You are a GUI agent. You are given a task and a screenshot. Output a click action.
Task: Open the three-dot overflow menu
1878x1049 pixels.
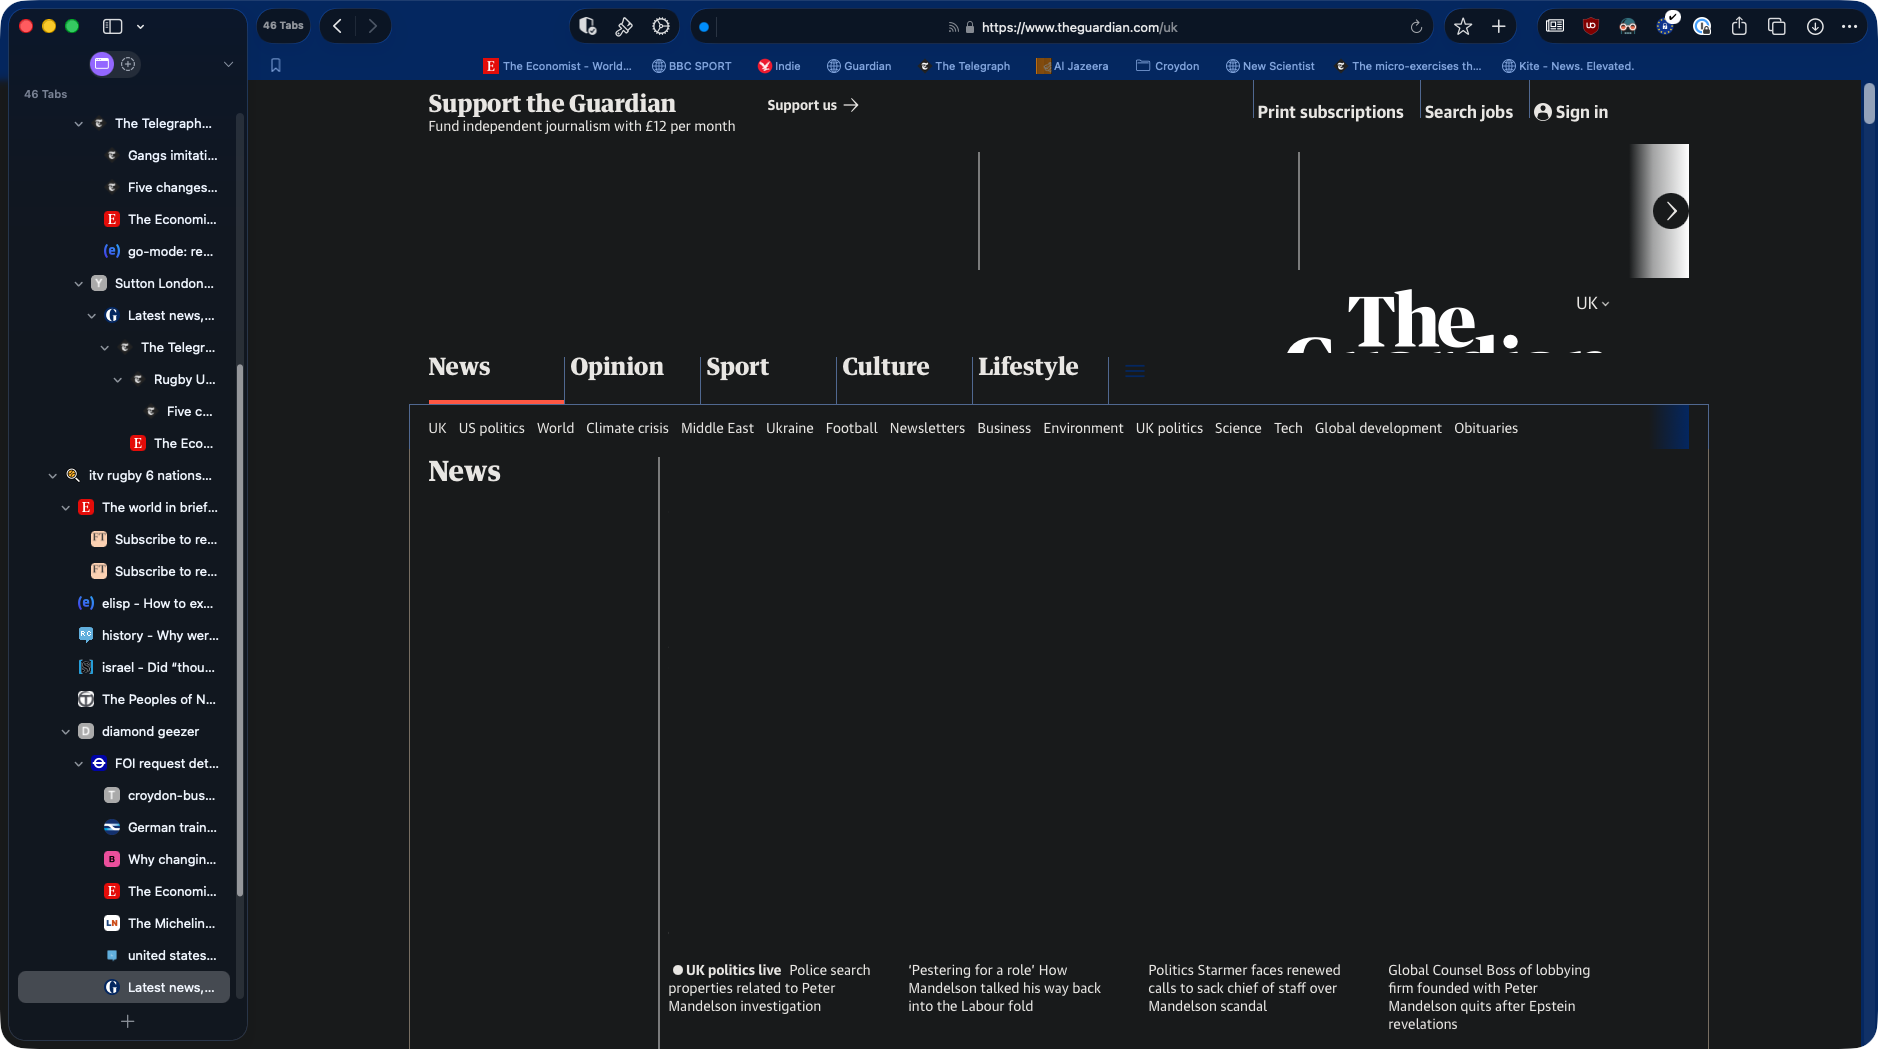[1850, 26]
